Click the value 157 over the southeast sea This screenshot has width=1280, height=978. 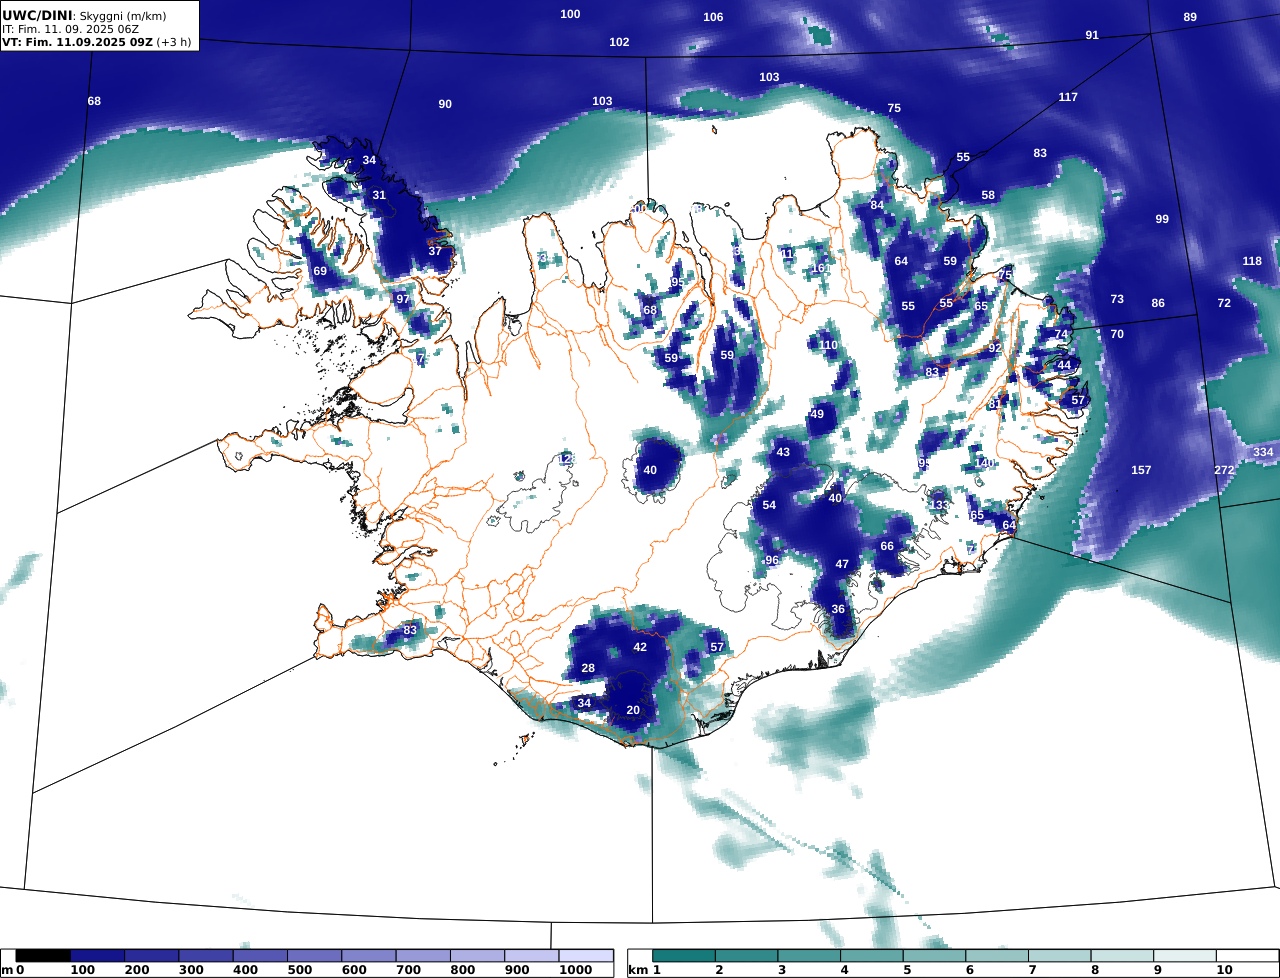pos(1141,470)
